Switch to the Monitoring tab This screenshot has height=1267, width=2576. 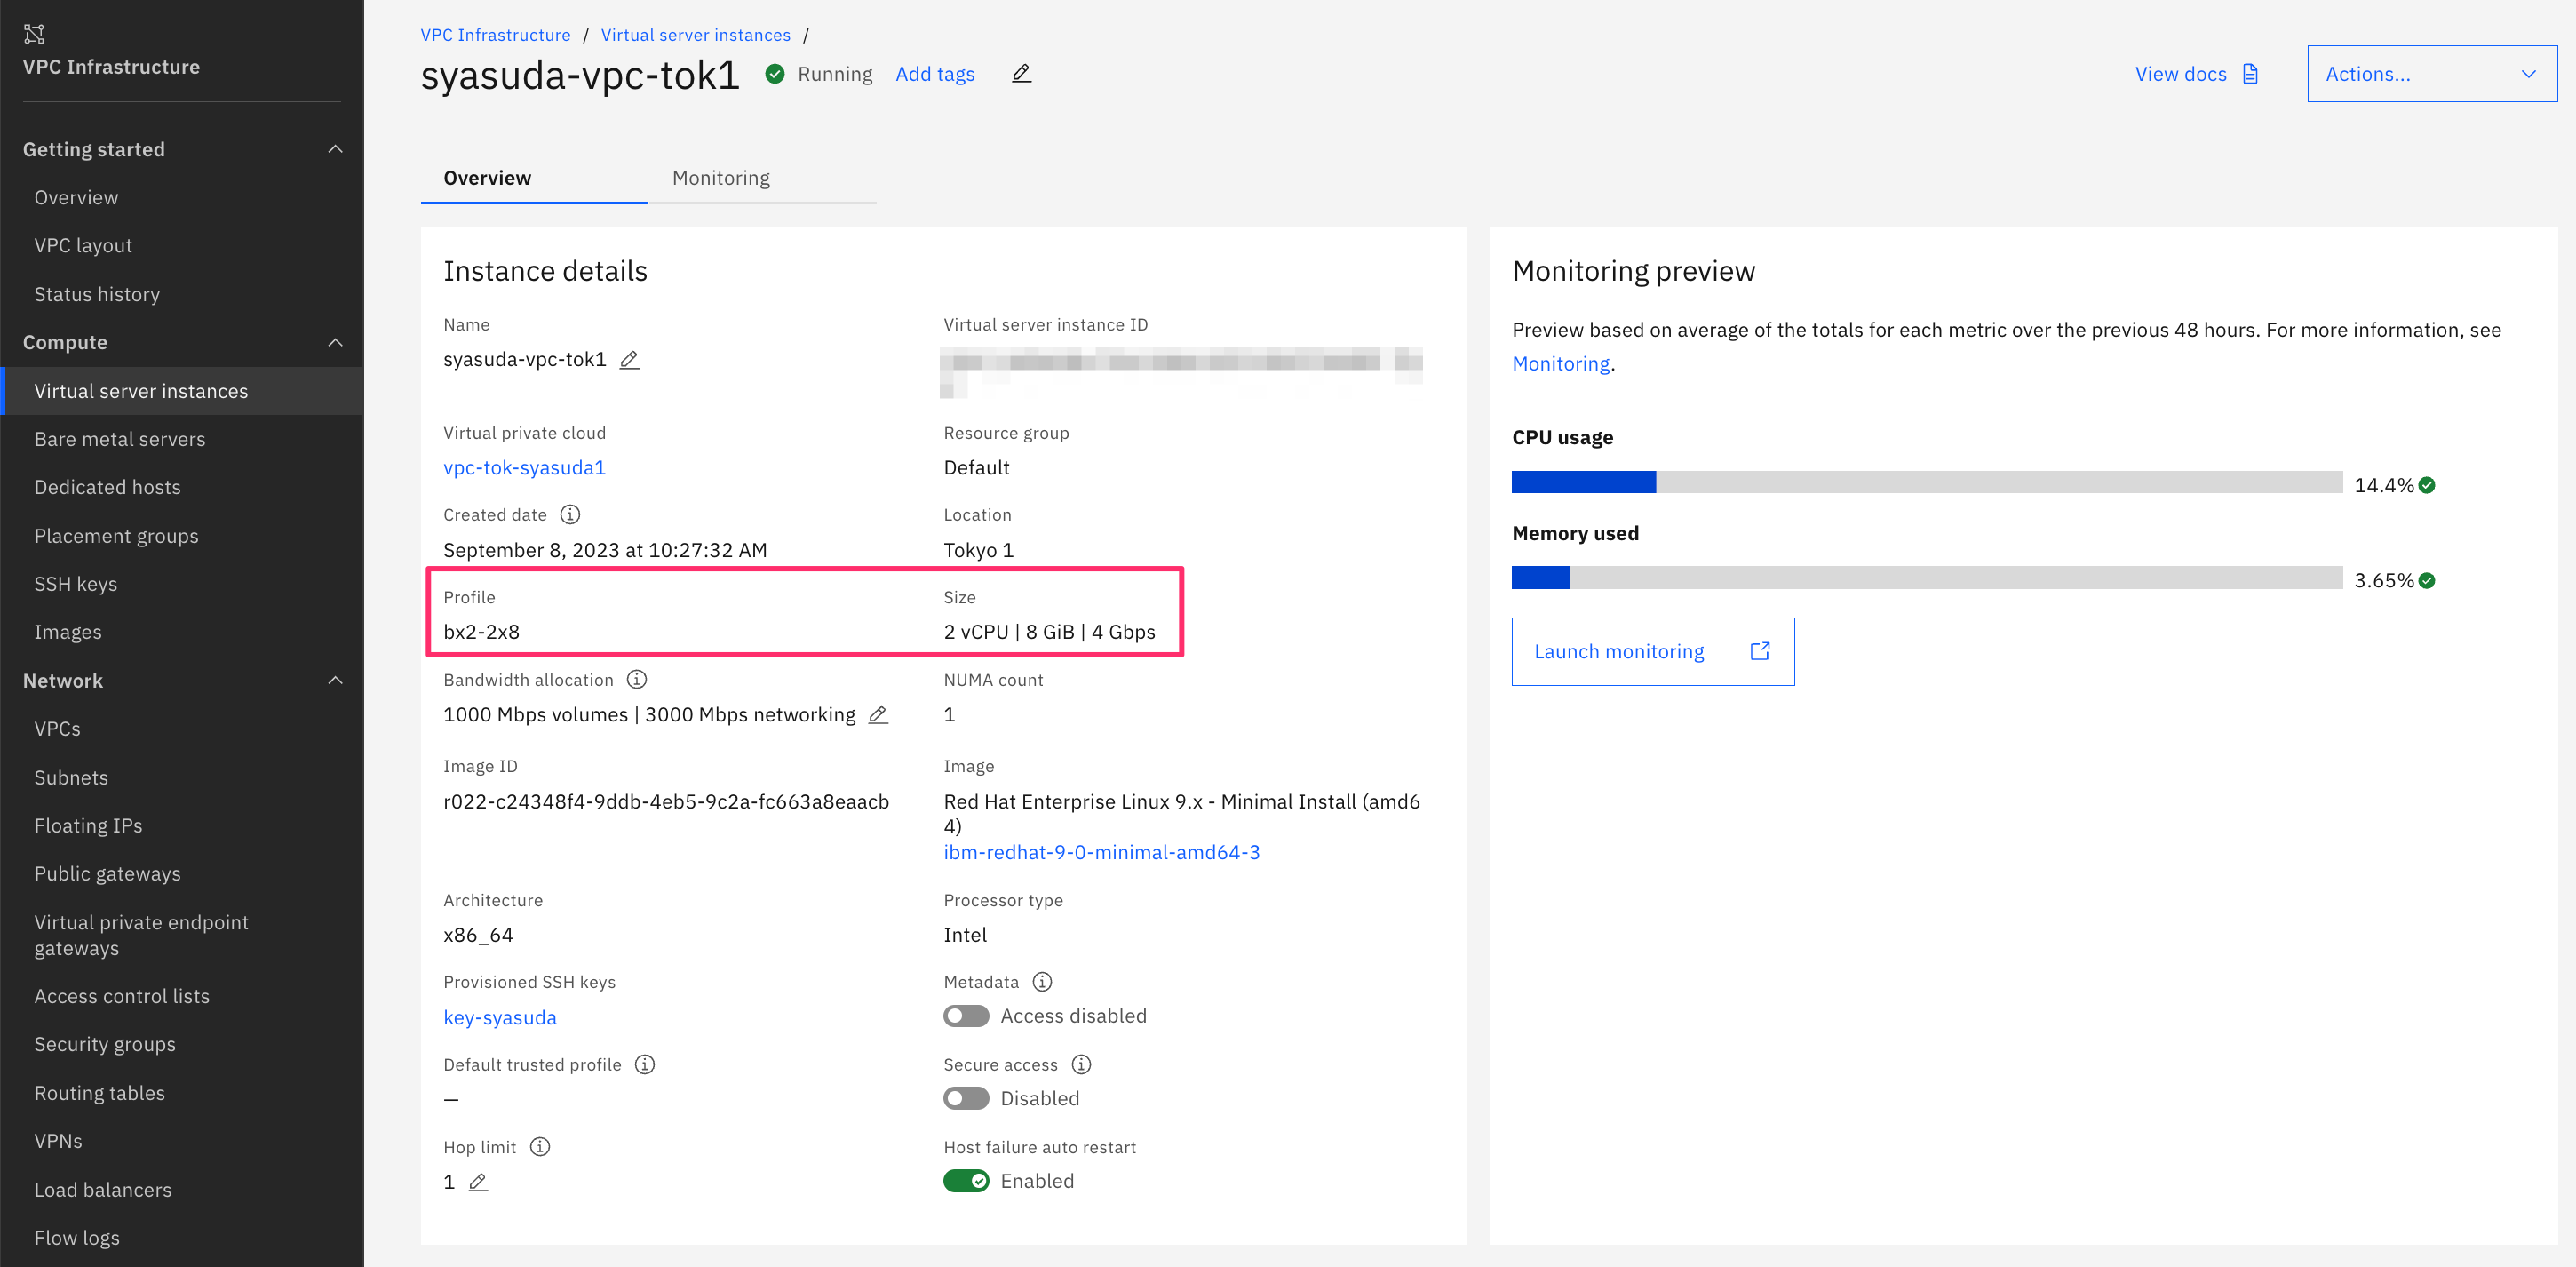click(721, 178)
